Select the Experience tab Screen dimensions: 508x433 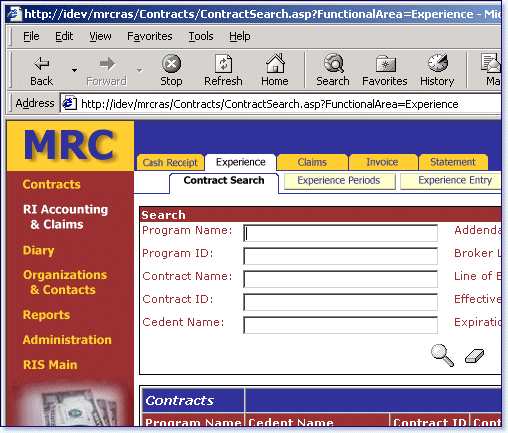[x=241, y=162]
